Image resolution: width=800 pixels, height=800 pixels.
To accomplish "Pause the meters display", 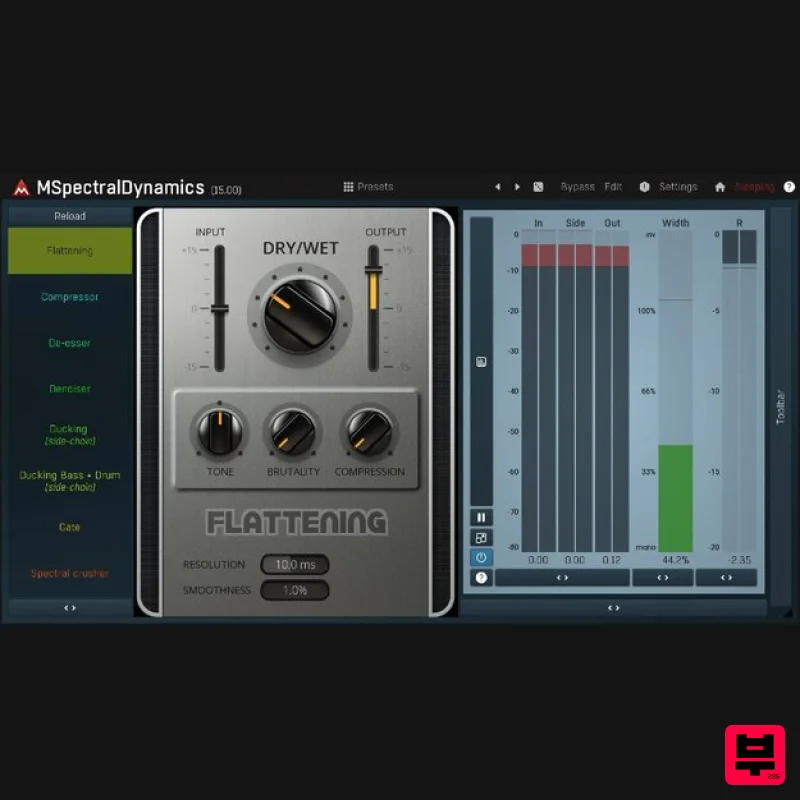I will coord(481,517).
